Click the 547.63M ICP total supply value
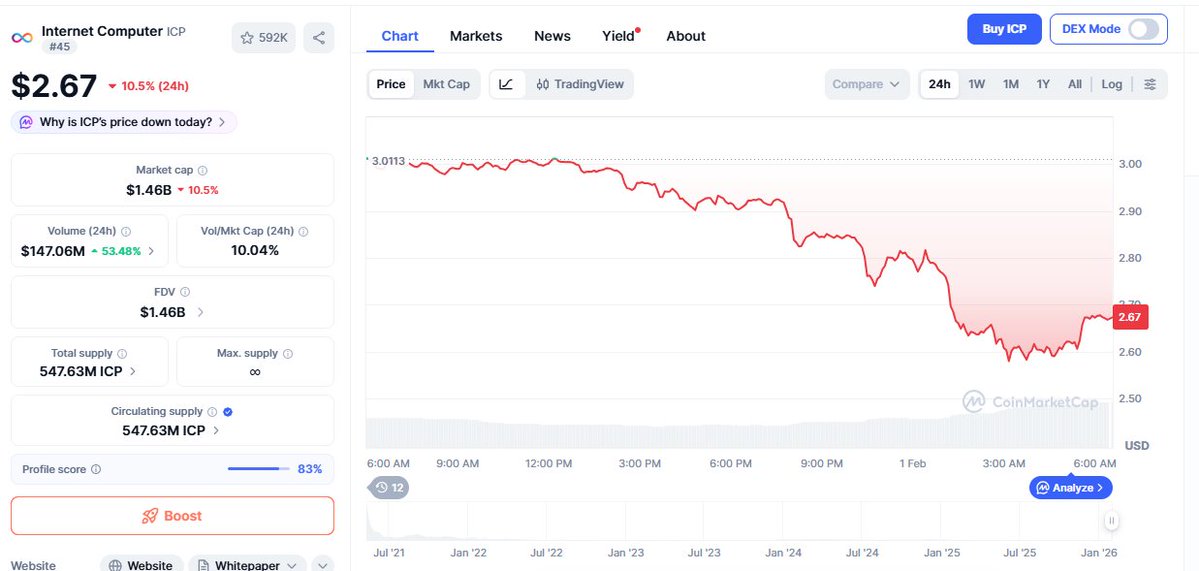Image resolution: width=1199 pixels, height=571 pixels. click(x=81, y=371)
